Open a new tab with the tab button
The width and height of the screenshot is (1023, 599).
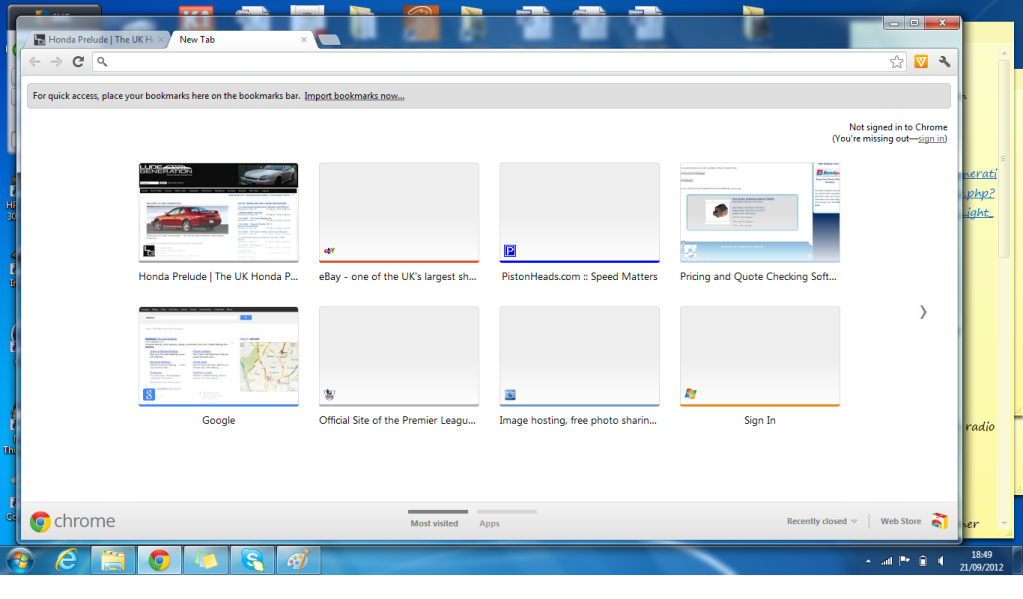pos(329,40)
